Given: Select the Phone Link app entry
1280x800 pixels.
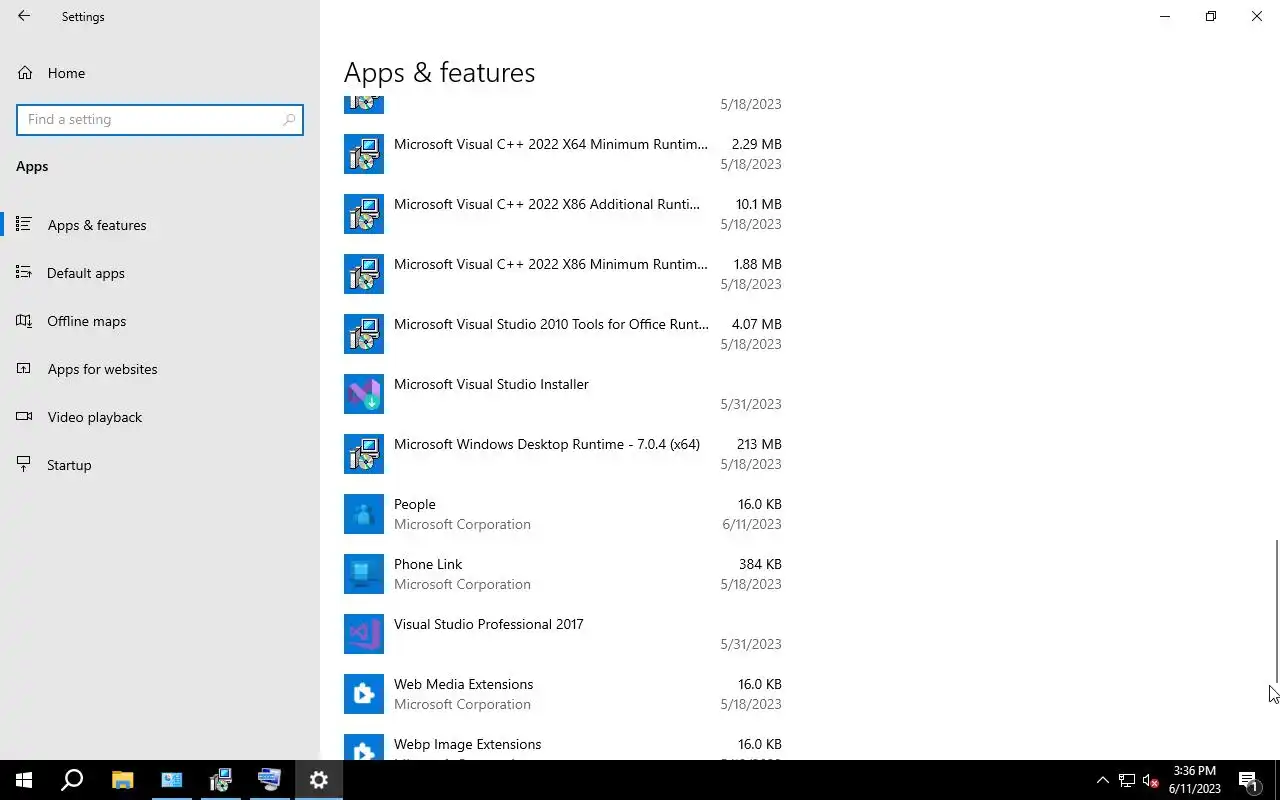Looking at the screenshot, I should click(563, 574).
